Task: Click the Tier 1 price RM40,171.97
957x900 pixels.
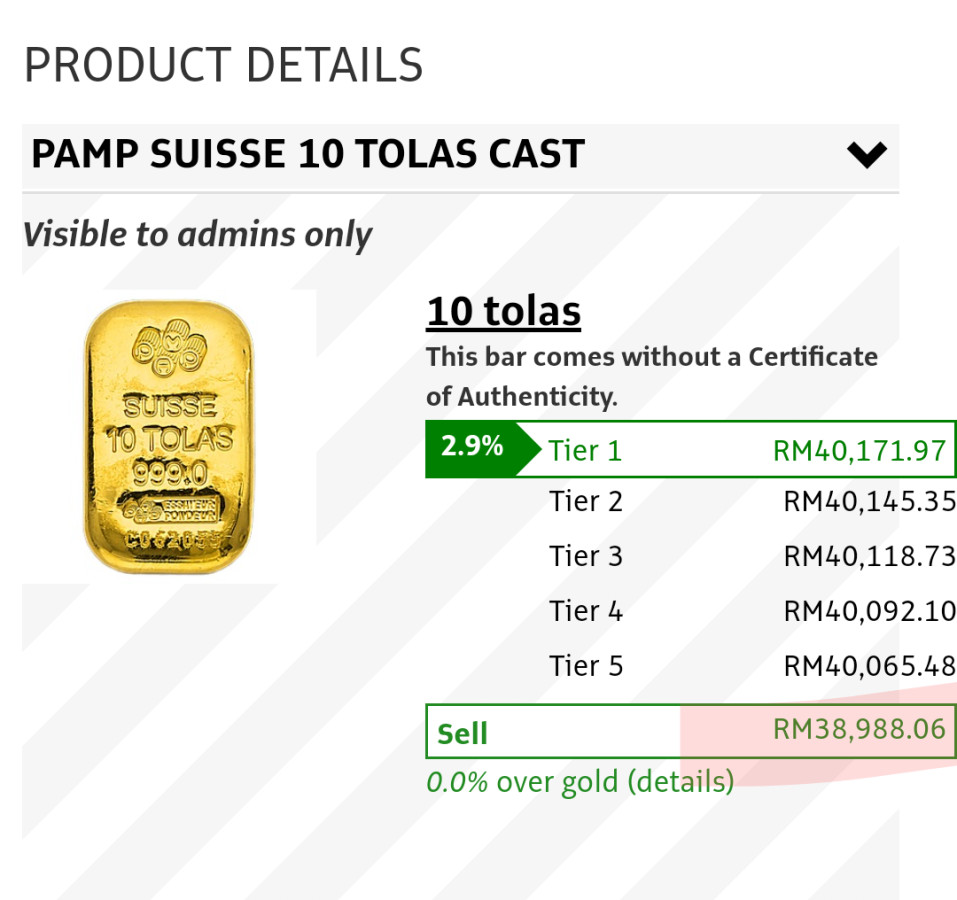Action: click(859, 450)
